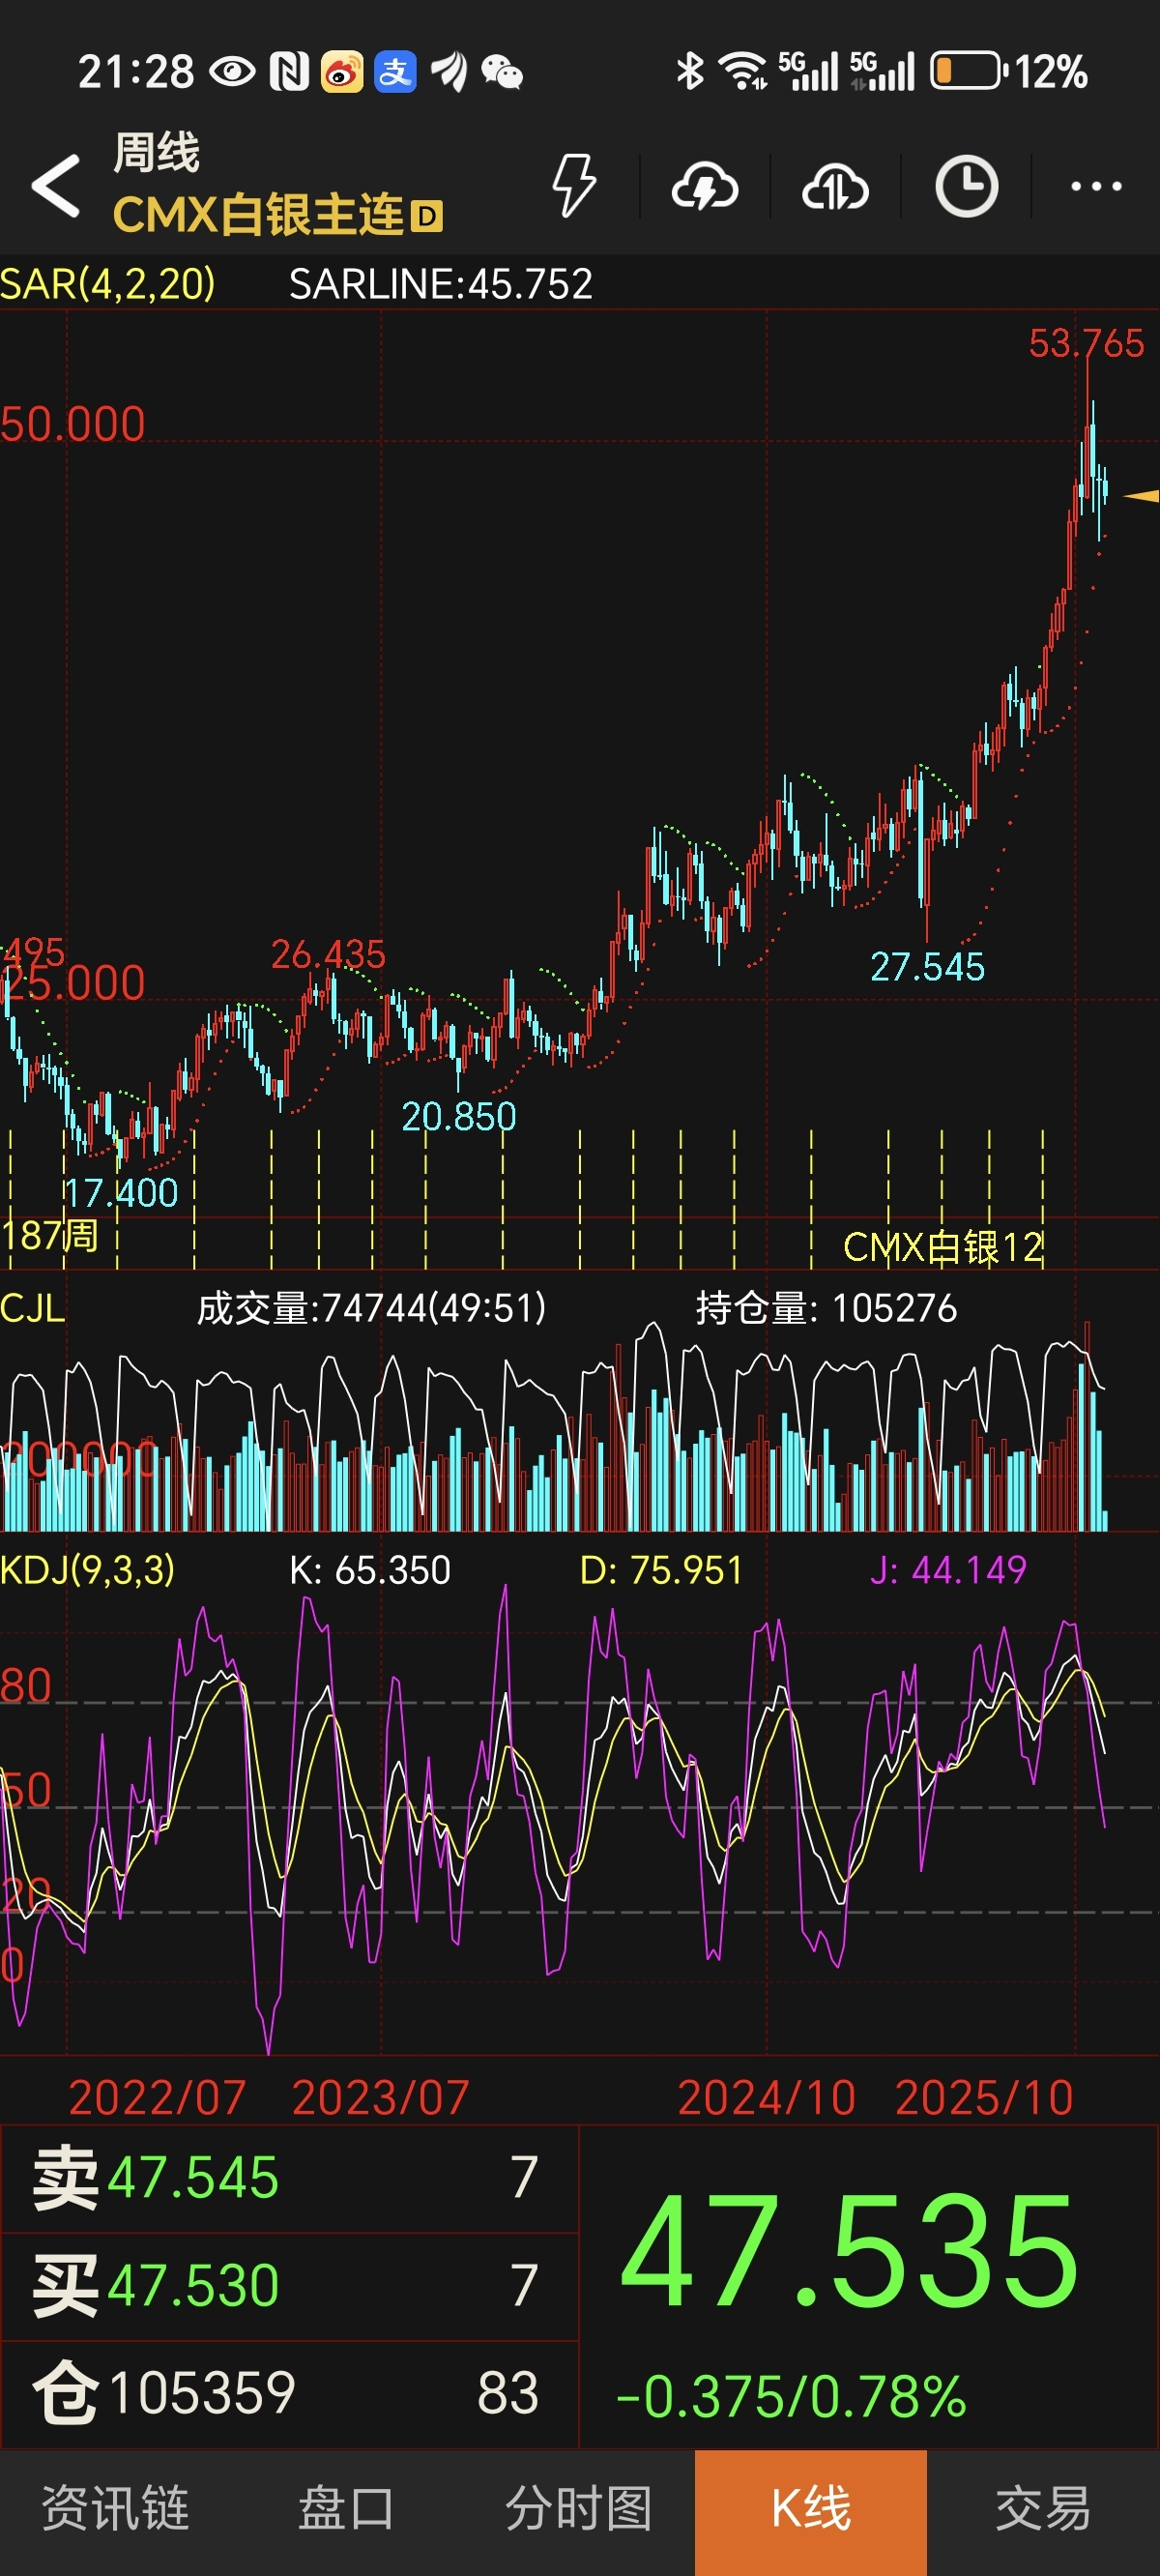This screenshot has height=2576, width=1160.
Task: Tap the 持仓量: 105276 readout
Action: click(826, 1308)
